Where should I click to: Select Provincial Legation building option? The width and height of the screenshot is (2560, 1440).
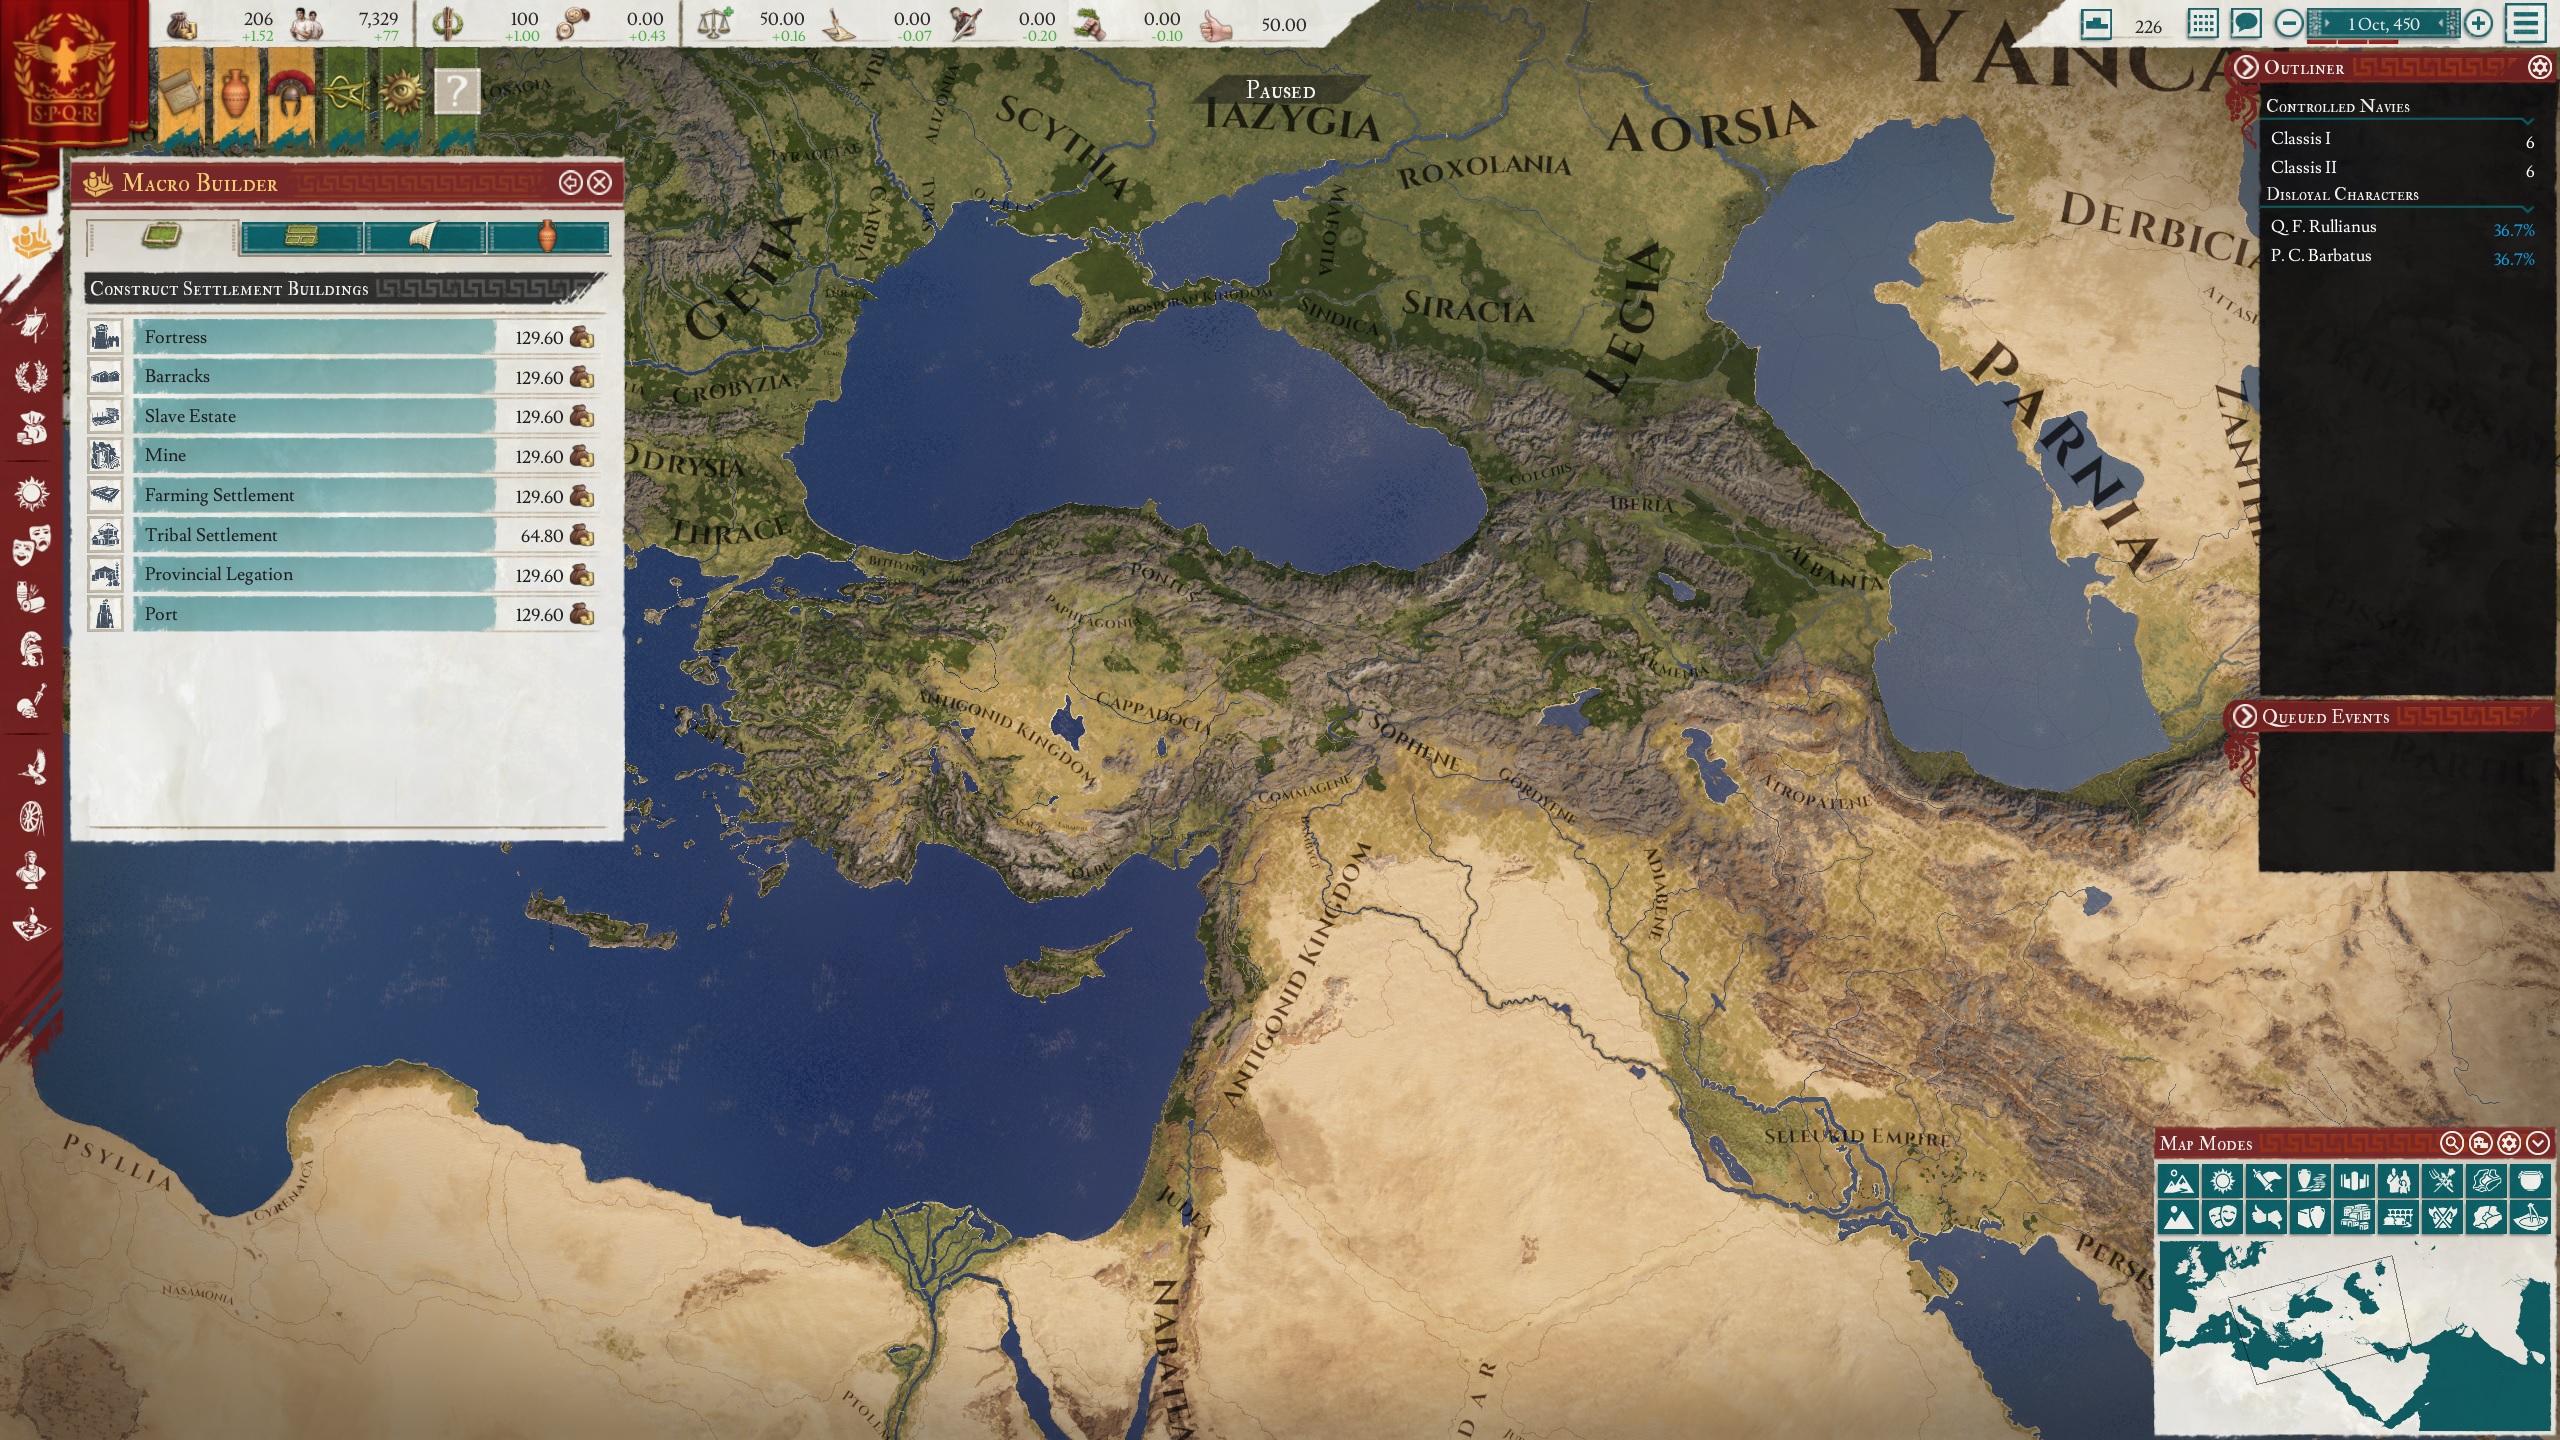pyautogui.click(x=343, y=574)
